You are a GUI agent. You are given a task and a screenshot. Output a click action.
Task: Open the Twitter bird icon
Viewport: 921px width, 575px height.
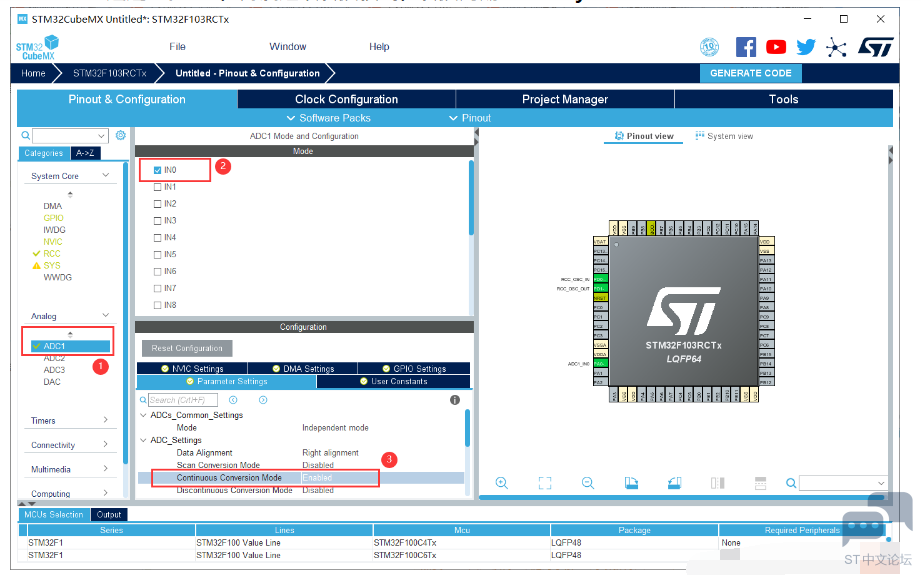[806, 47]
